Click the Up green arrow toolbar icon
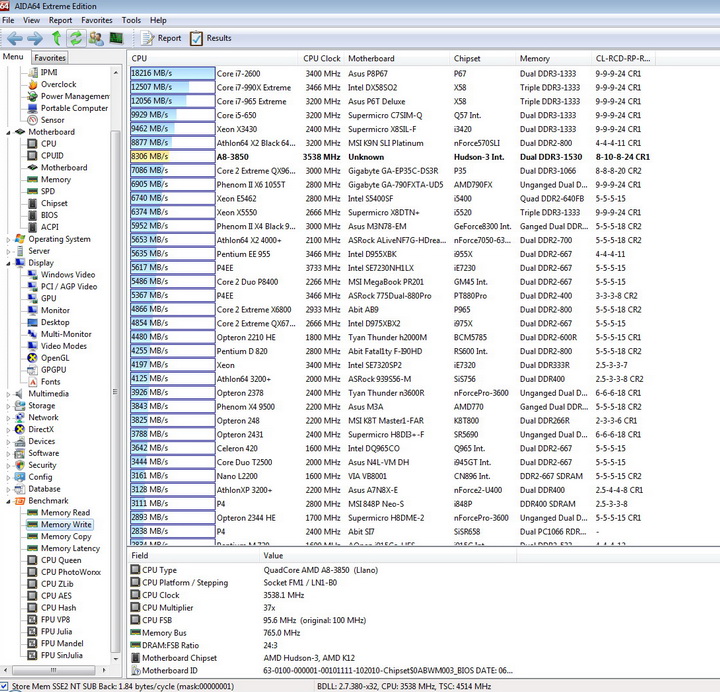720x692 pixels. point(56,38)
